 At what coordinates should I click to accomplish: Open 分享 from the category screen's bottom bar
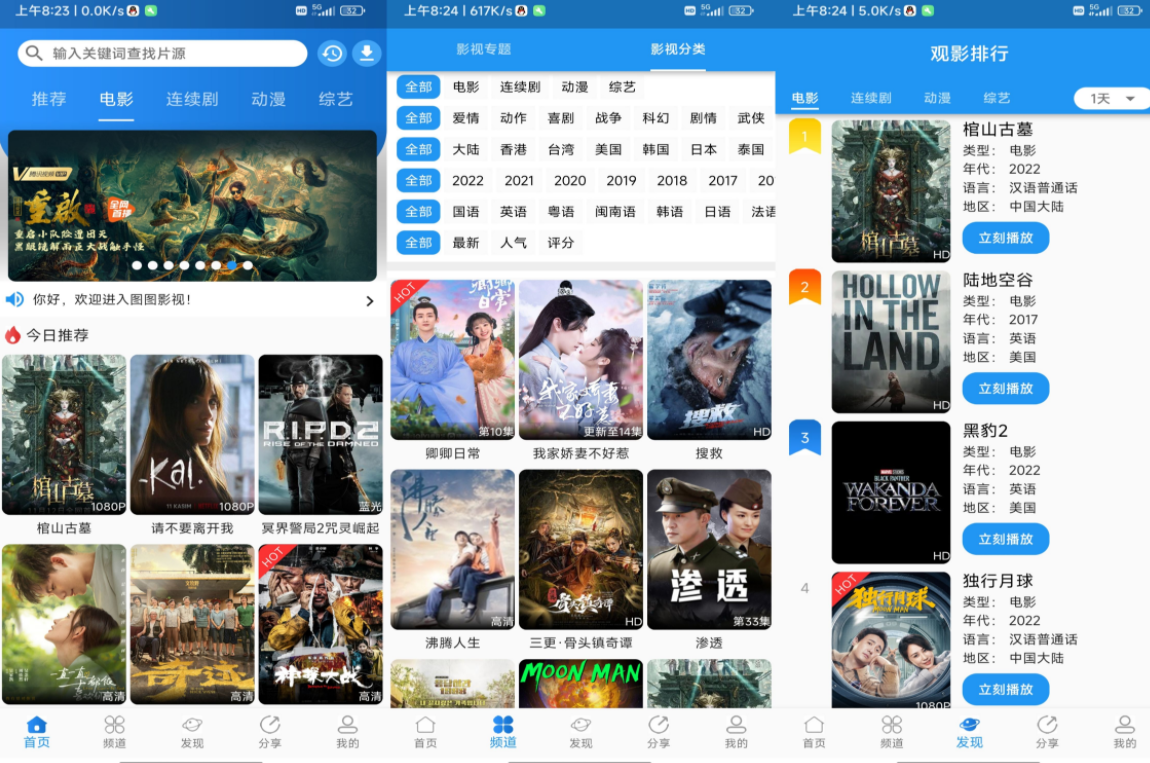pos(659,731)
